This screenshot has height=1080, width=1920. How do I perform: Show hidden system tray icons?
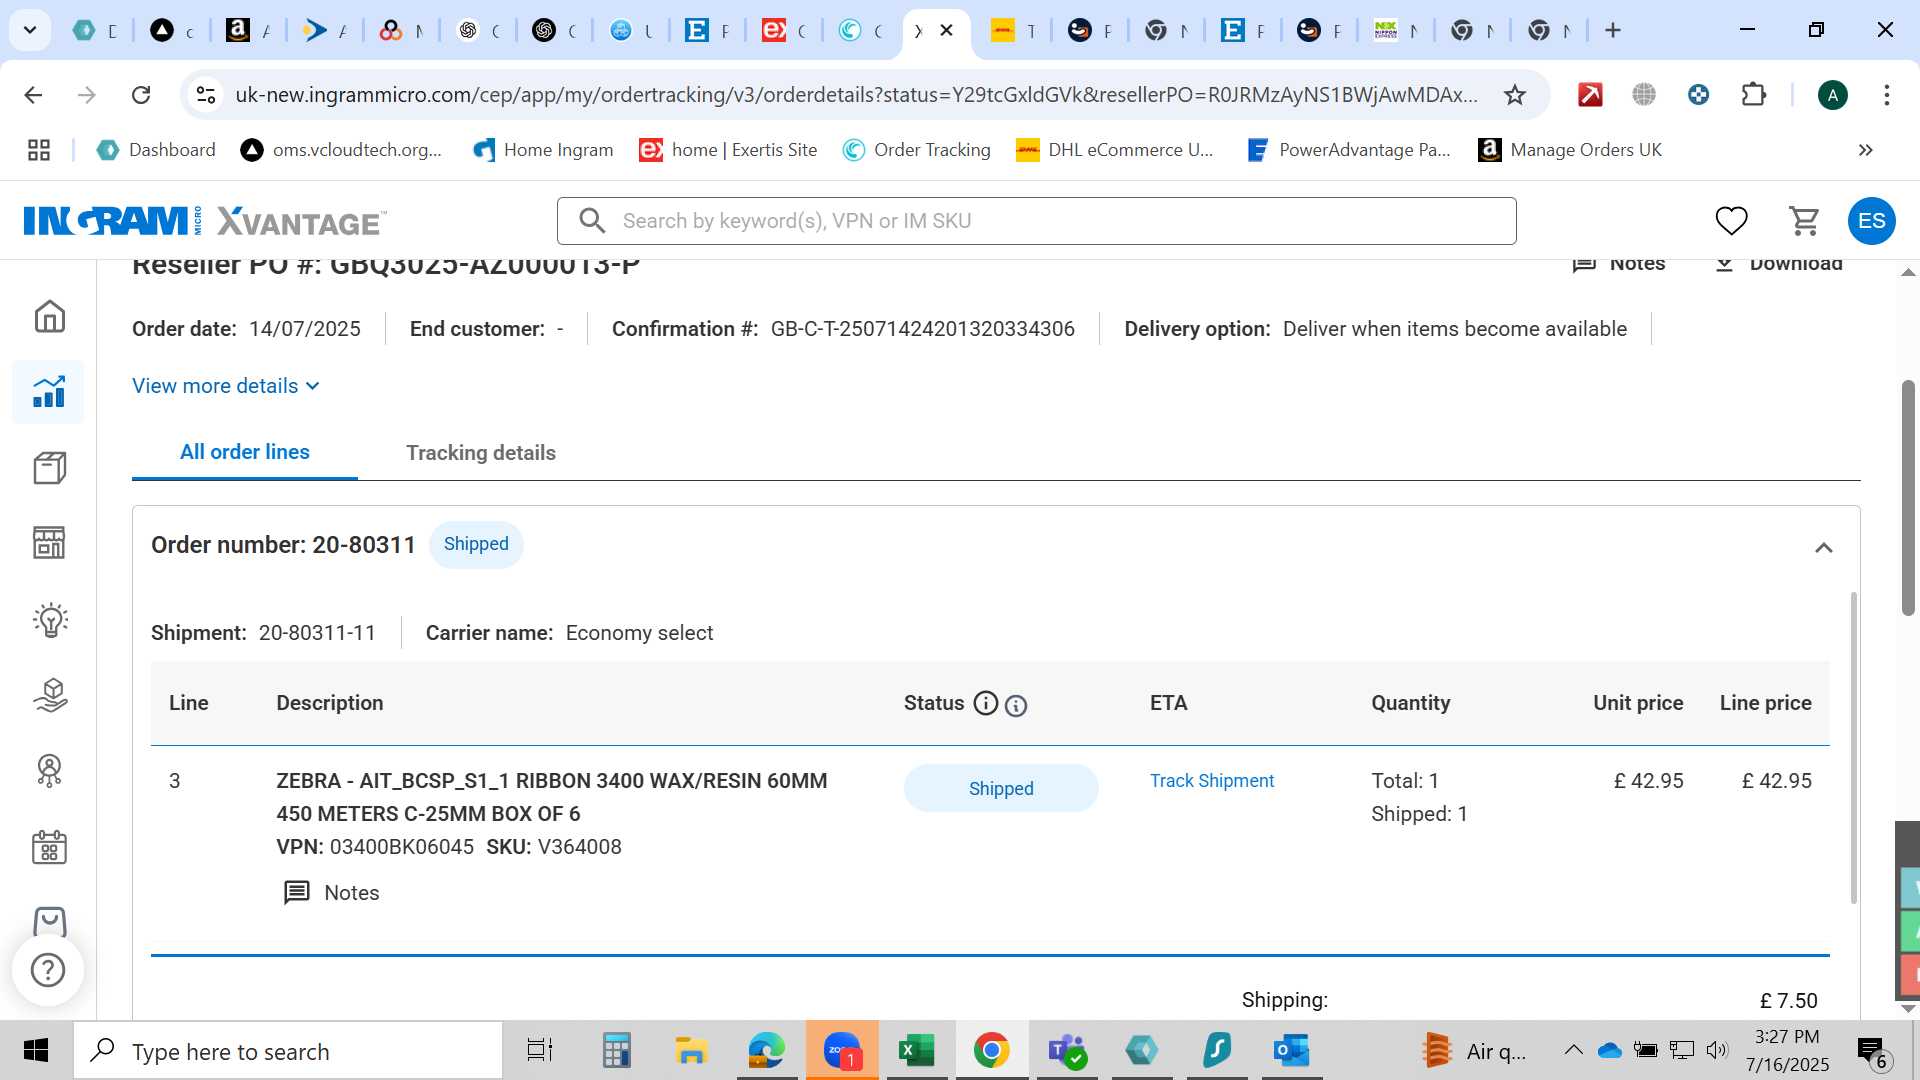click(1573, 1050)
